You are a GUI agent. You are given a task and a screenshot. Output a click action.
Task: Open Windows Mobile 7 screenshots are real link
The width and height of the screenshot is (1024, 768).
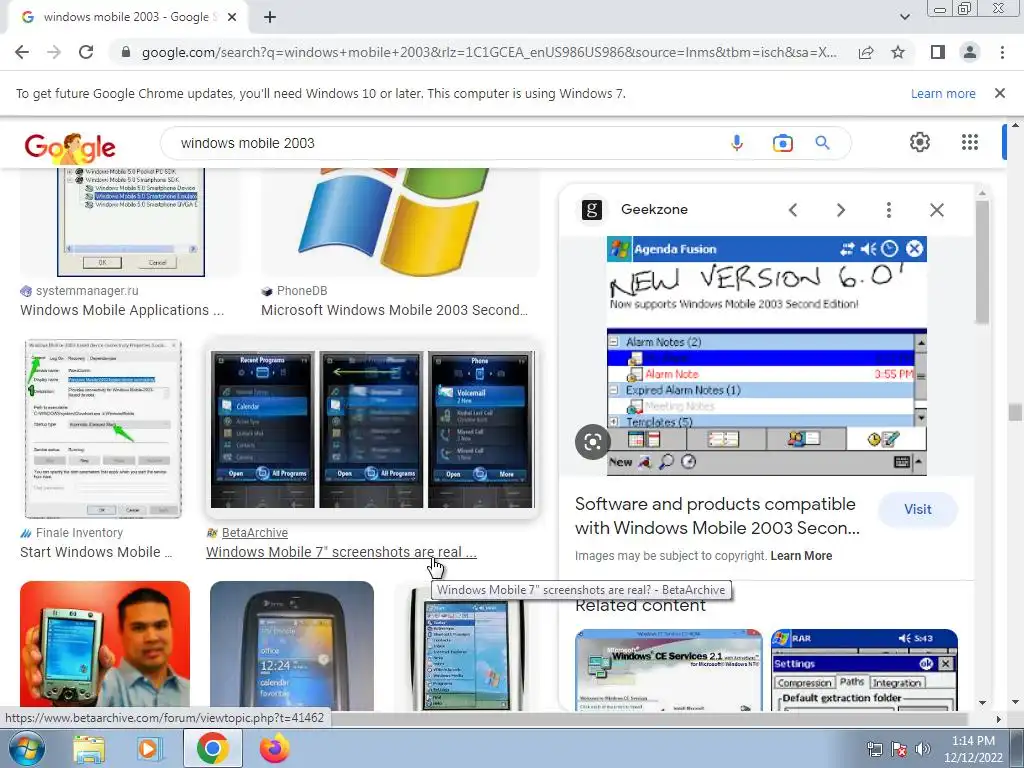tap(342, 552)
